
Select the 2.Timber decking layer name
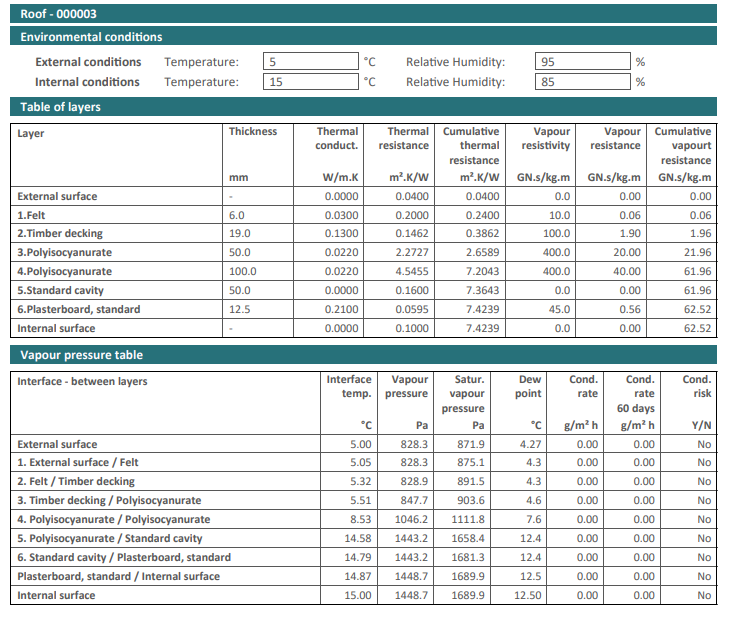click(x=60, y=234)
